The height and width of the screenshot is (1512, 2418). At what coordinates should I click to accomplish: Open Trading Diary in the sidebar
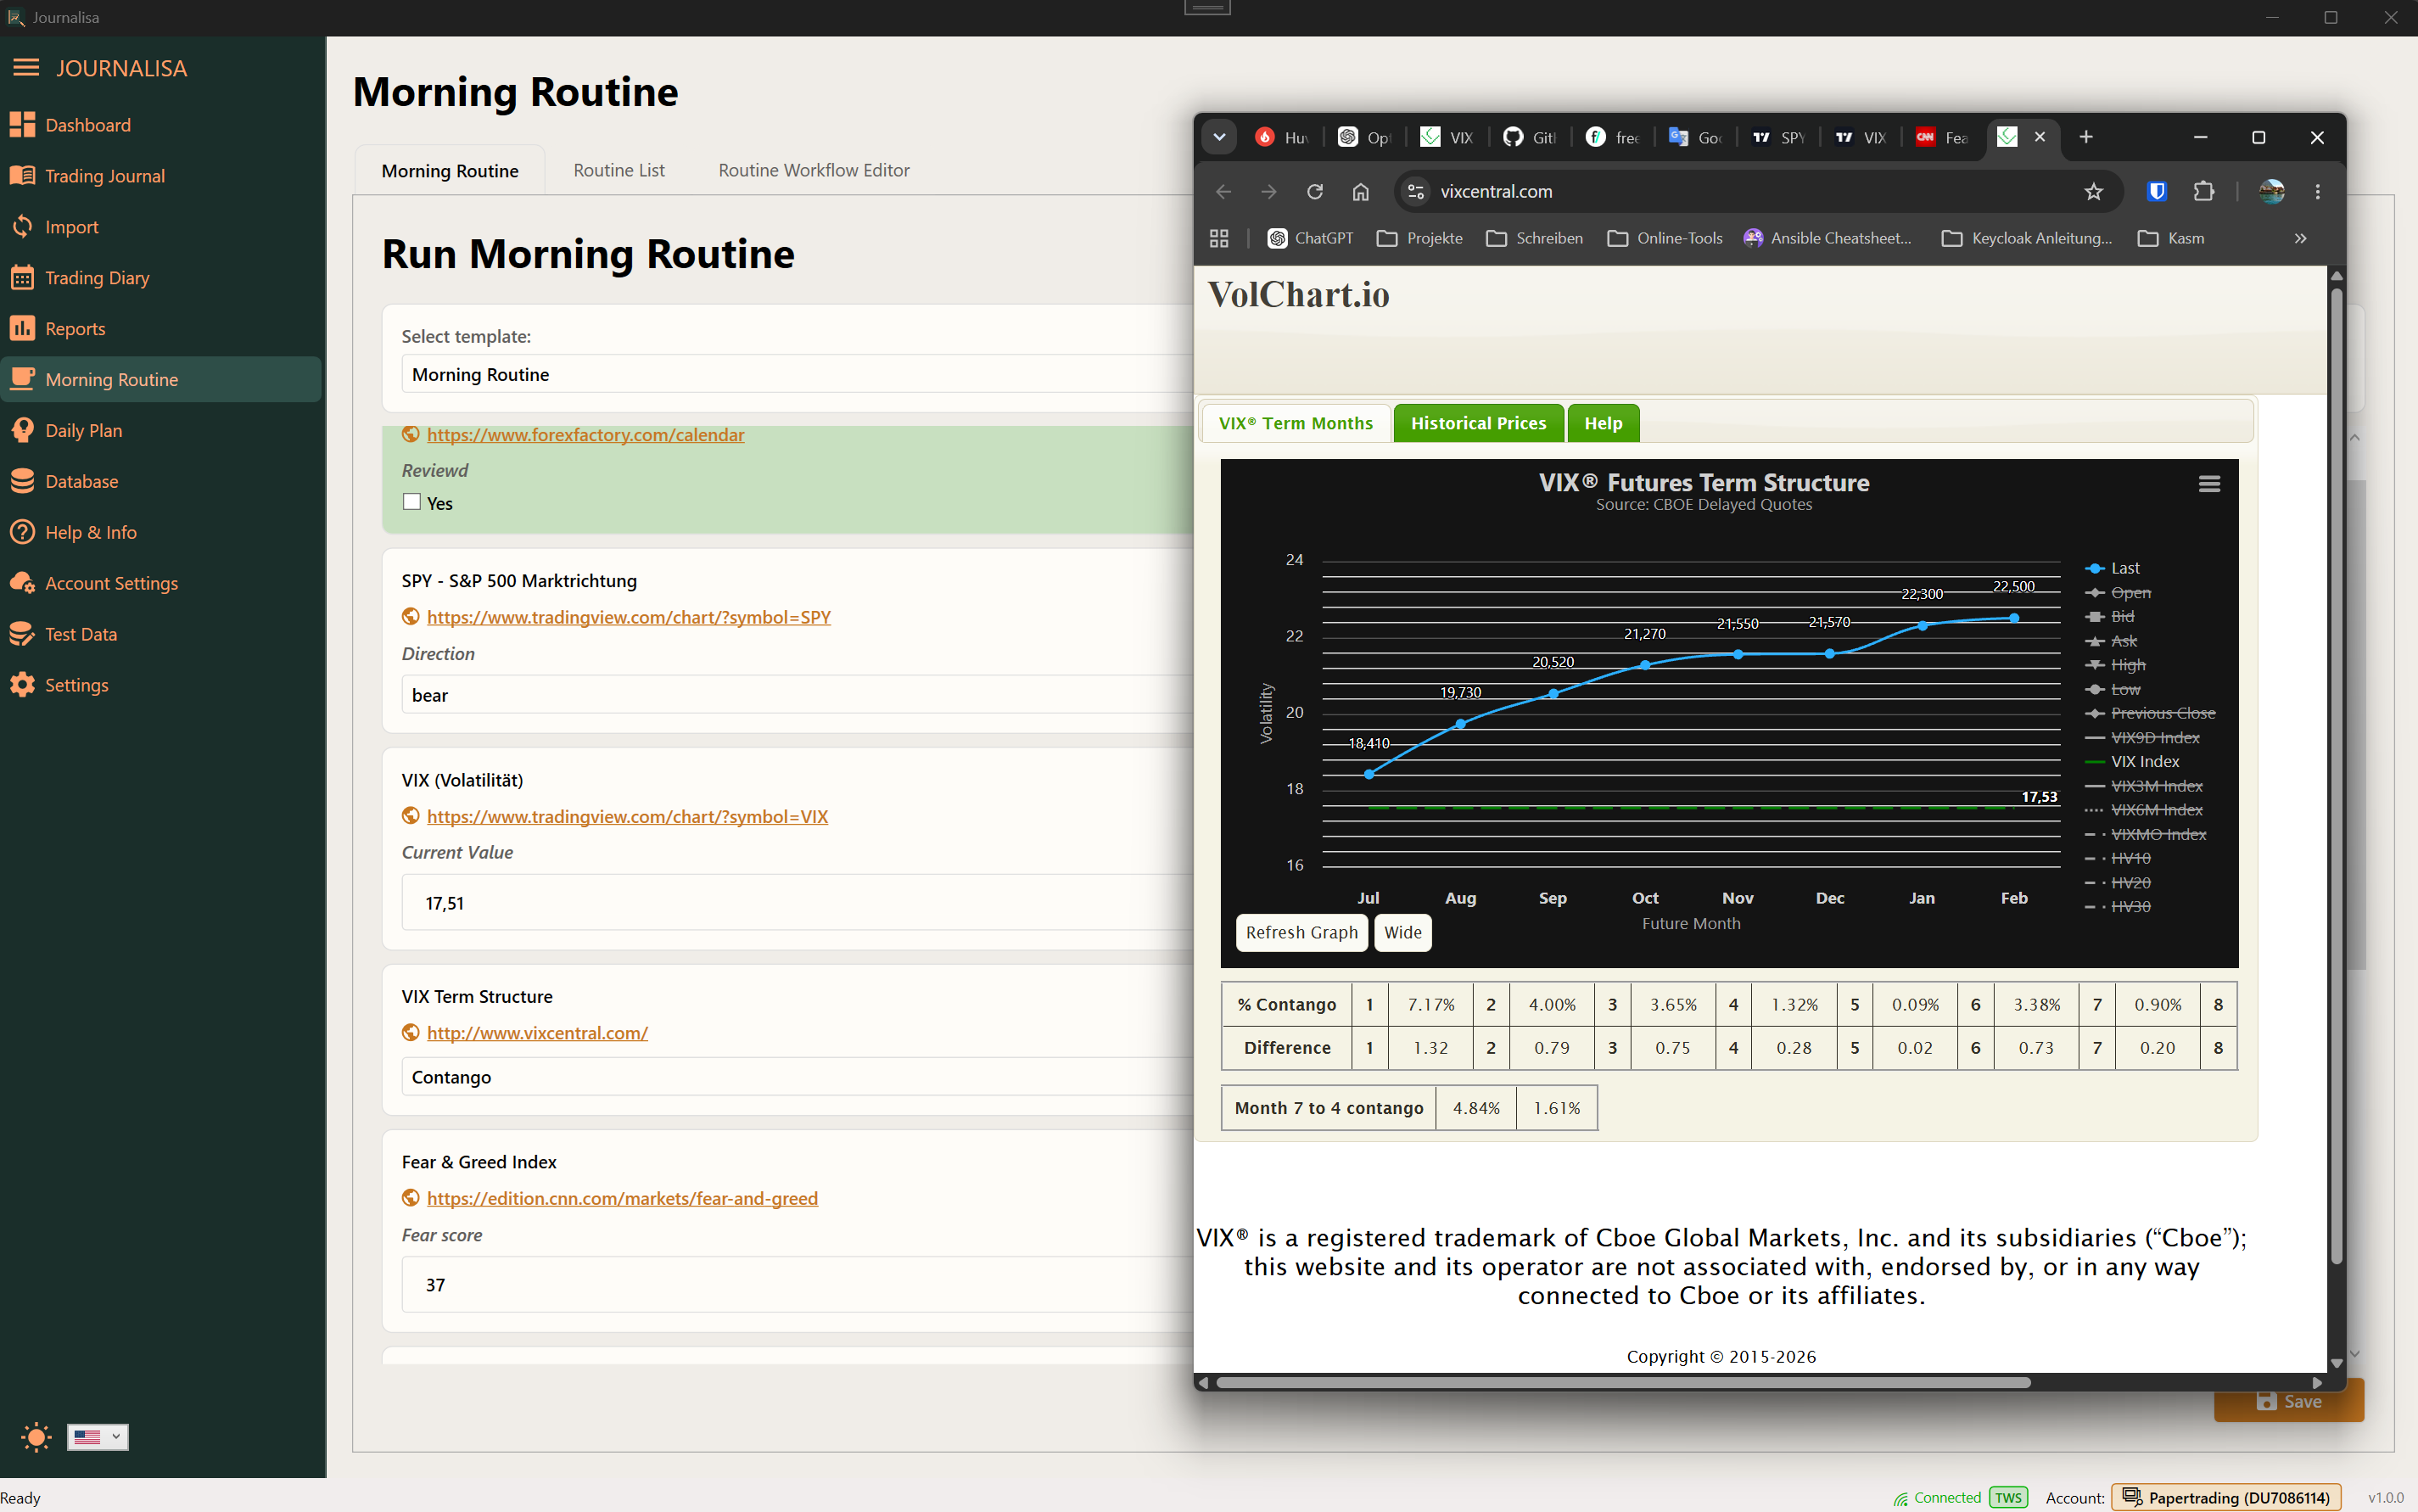[161, 278]
